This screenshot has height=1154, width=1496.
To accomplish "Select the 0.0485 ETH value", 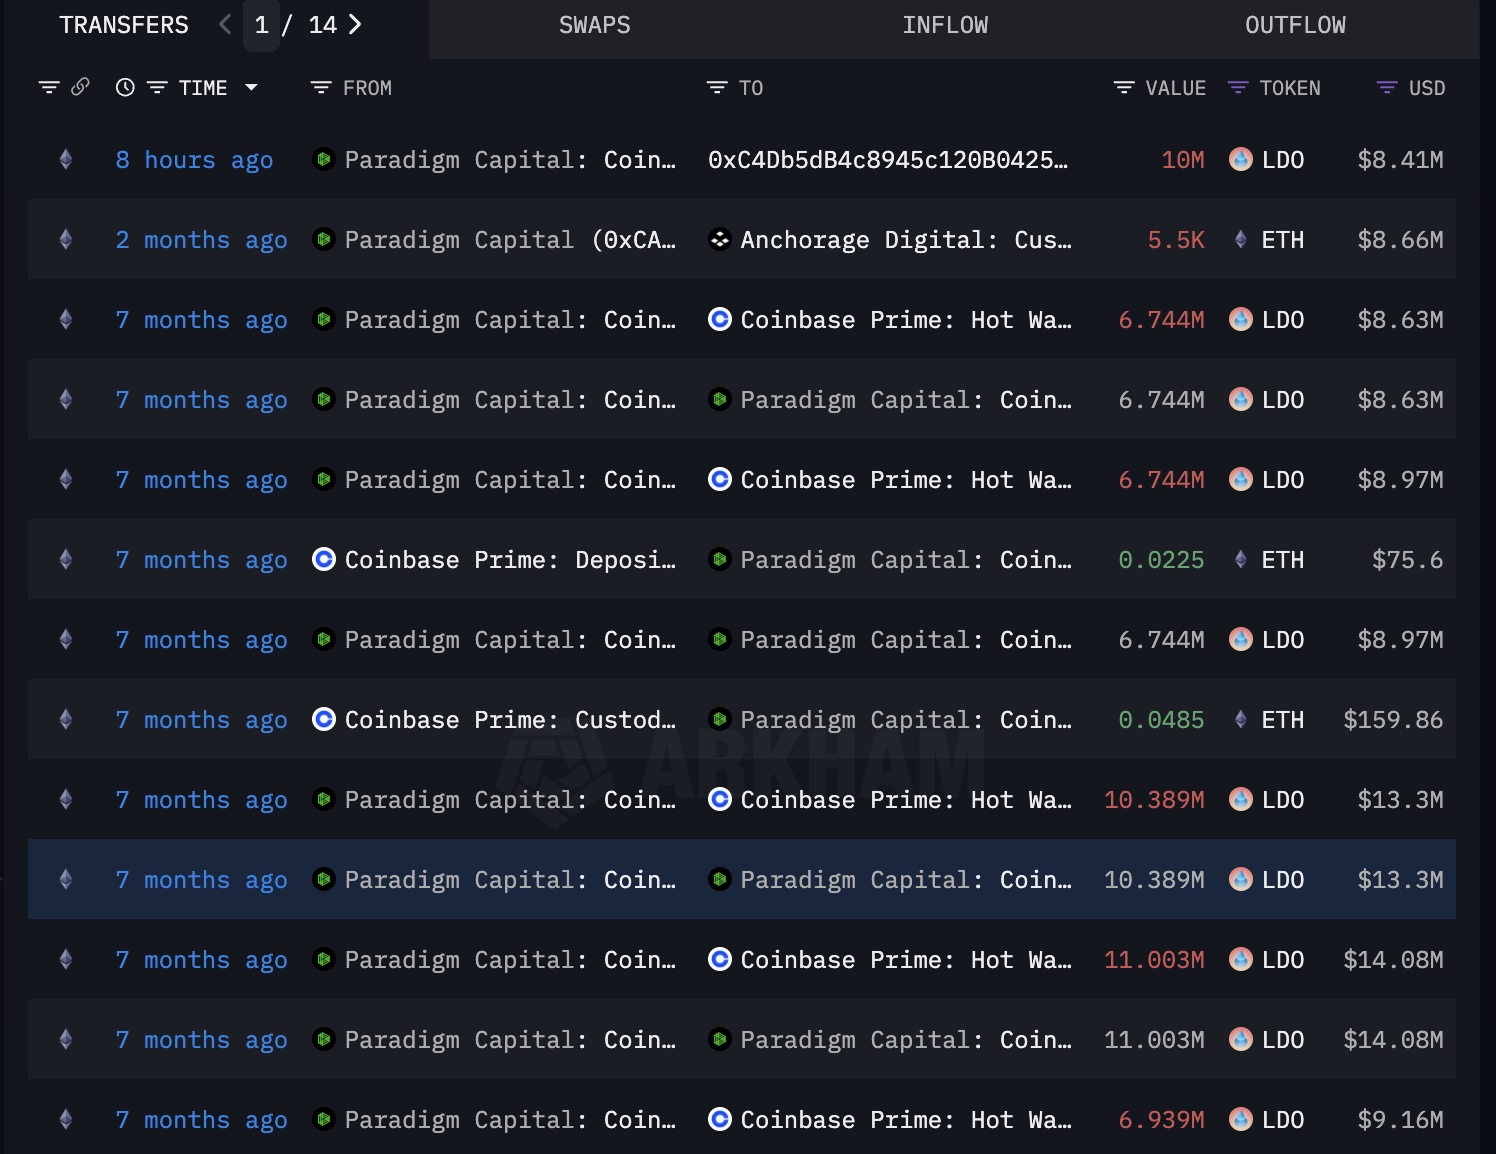I will point(1161,720).
